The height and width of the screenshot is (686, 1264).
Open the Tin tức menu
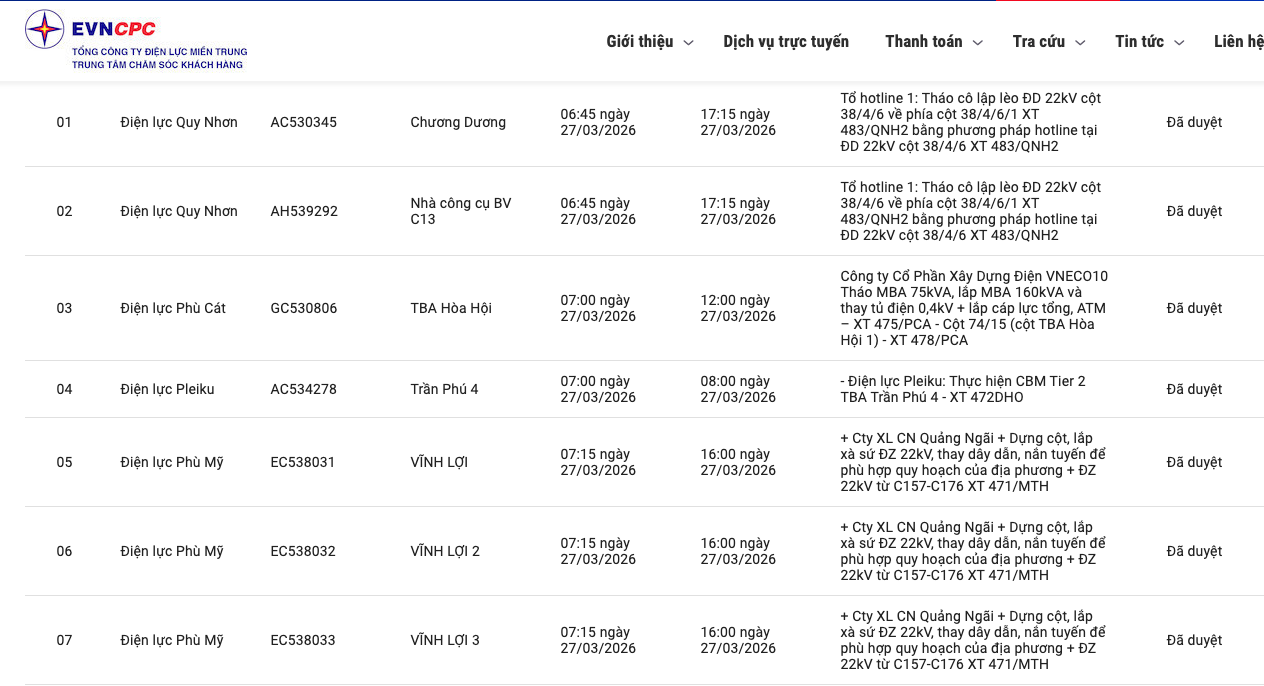(1139, 42)
